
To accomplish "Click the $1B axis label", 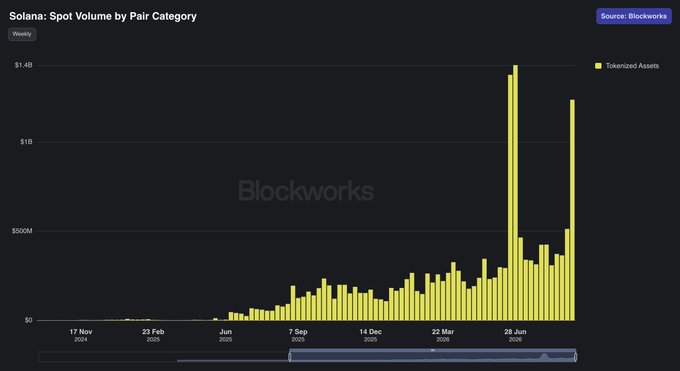I will pos(26,142).
